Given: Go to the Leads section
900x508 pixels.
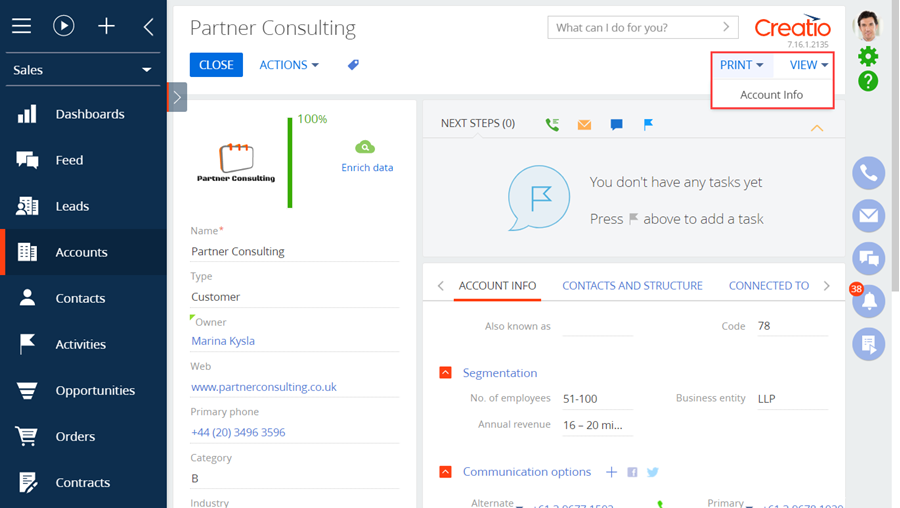Looking at the screenshot, I should tap(83, 206).
